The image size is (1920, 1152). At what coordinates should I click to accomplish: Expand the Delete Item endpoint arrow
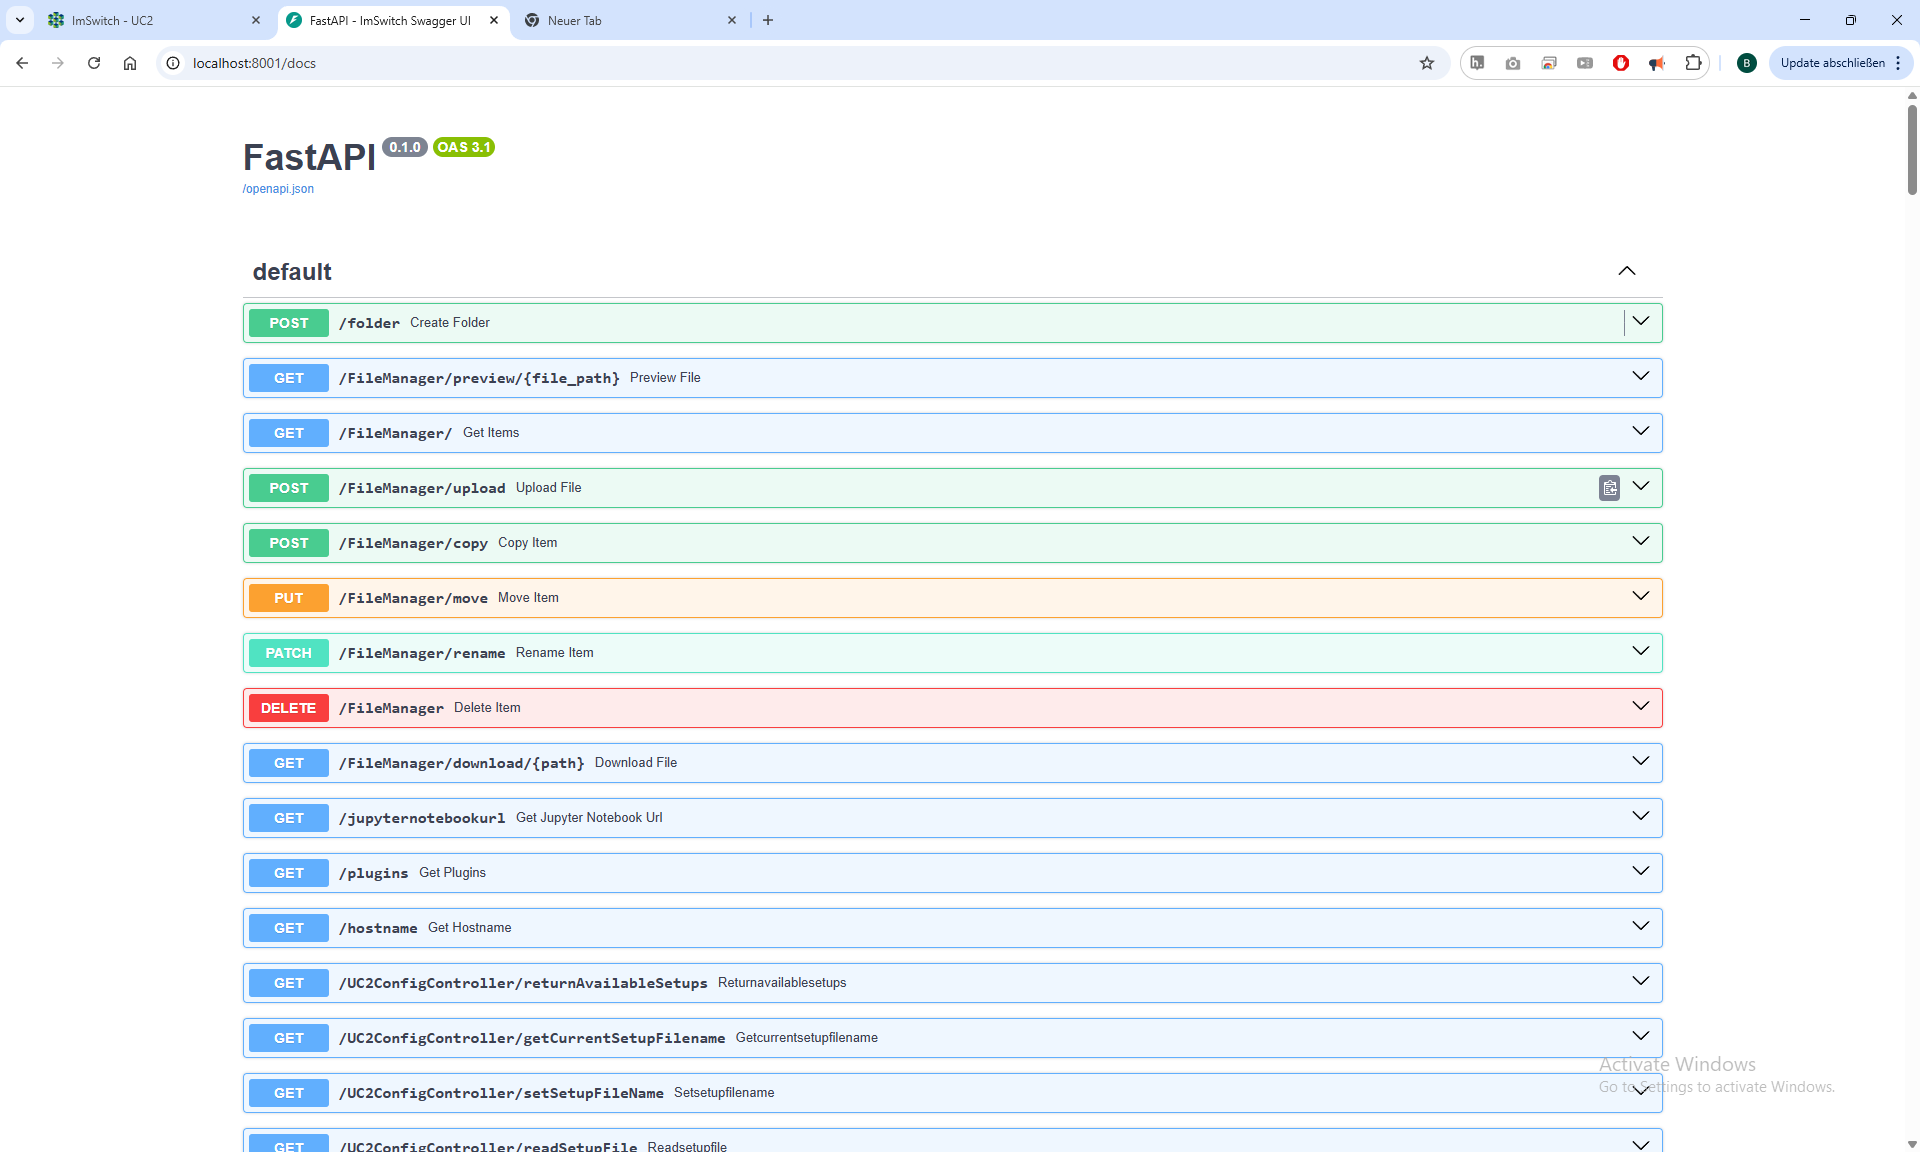click(1641, 706)
